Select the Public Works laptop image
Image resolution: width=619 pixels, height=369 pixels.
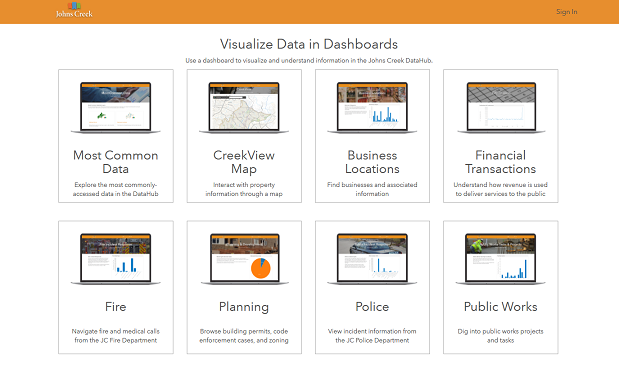[x=501, y=259]
